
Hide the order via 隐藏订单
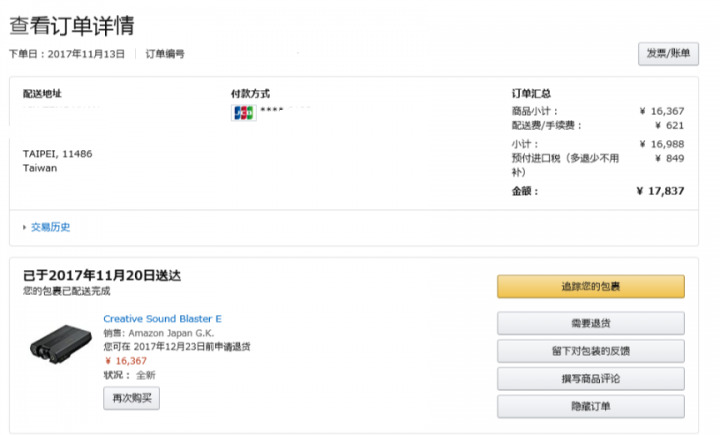coord(590,406)
